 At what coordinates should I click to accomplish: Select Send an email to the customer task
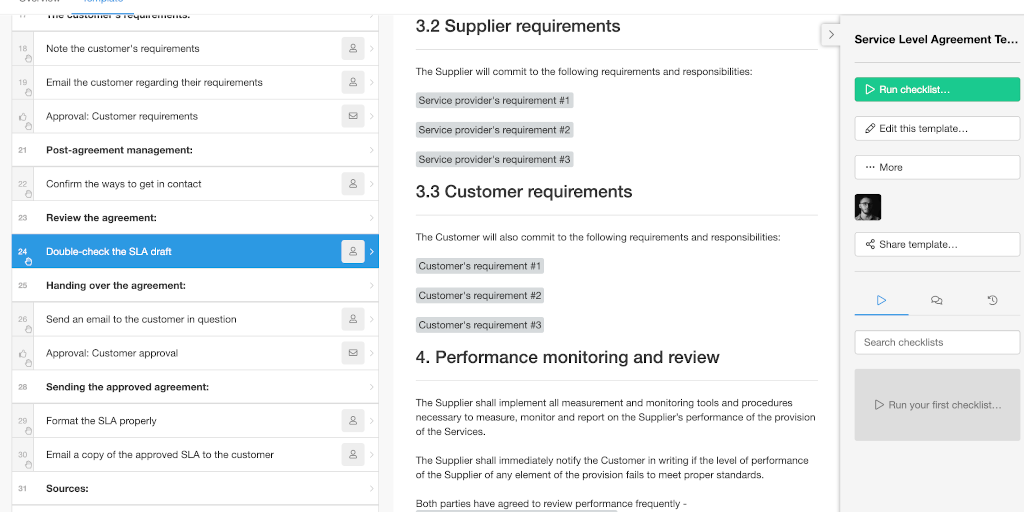pyautogui.click(x=195, y=319)
